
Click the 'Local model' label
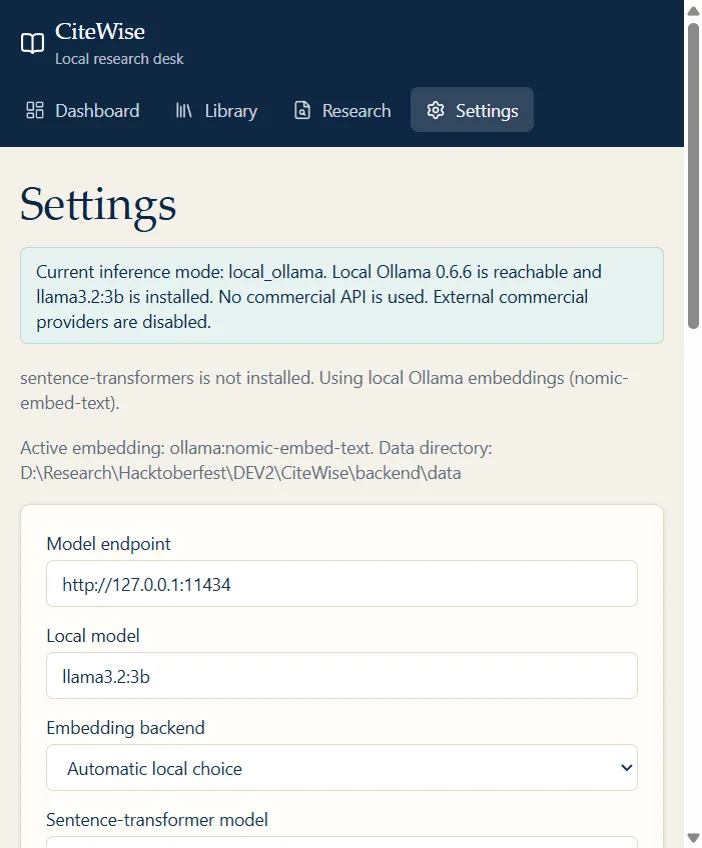93,635
